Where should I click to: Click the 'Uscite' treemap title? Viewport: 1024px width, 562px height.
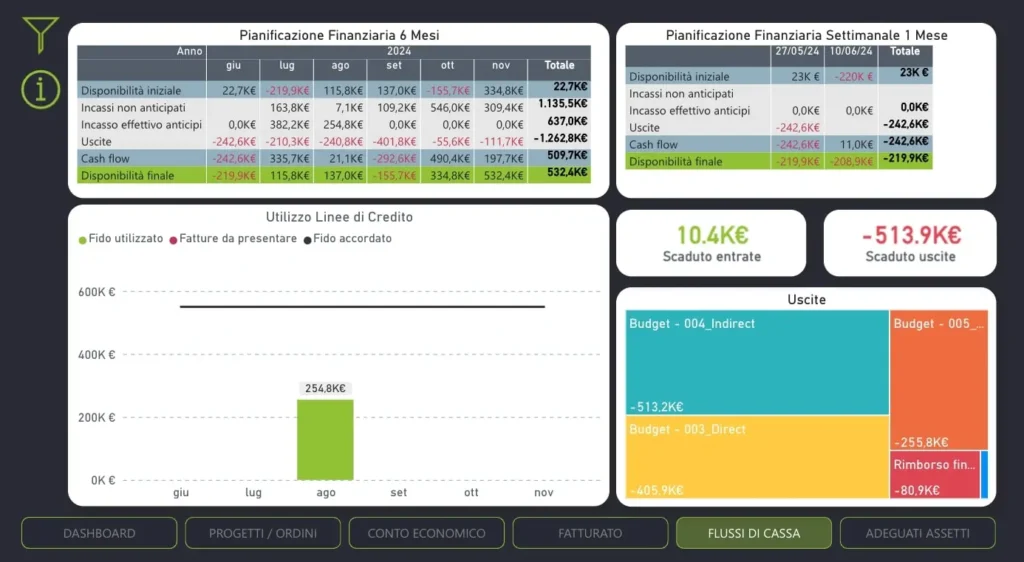click(807, 300)
